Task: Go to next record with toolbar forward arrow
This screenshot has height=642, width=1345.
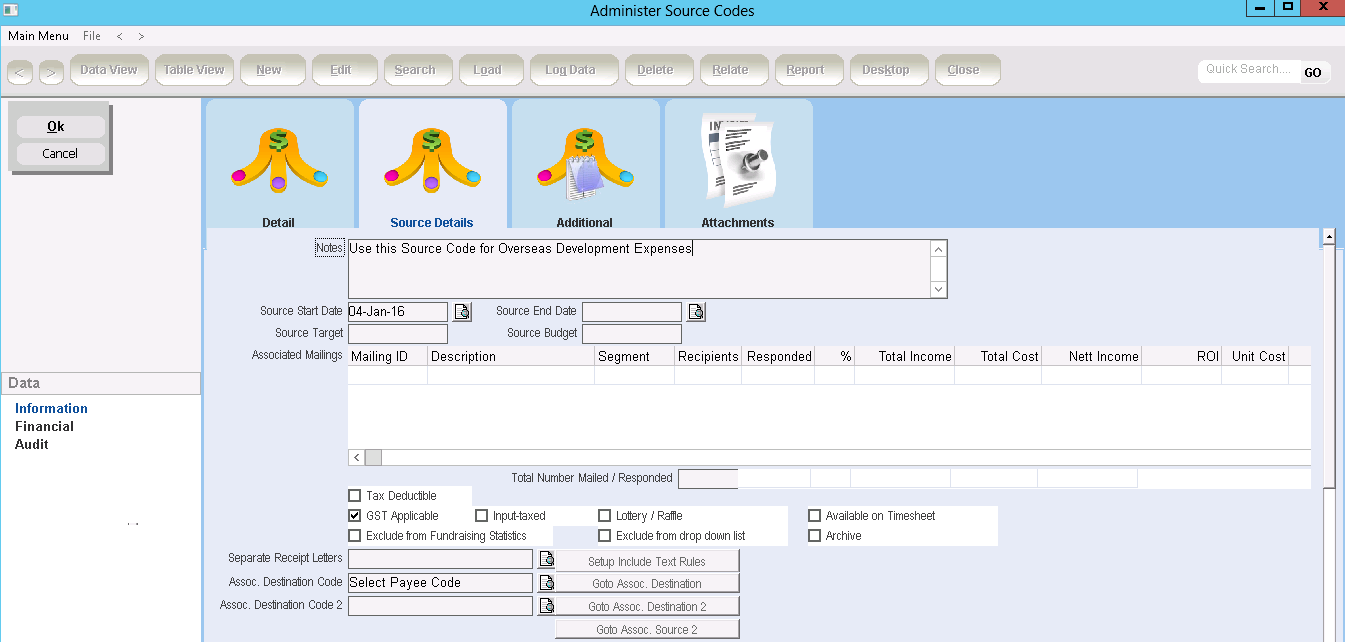Action: pyautogui.click(x=52, y=72)
